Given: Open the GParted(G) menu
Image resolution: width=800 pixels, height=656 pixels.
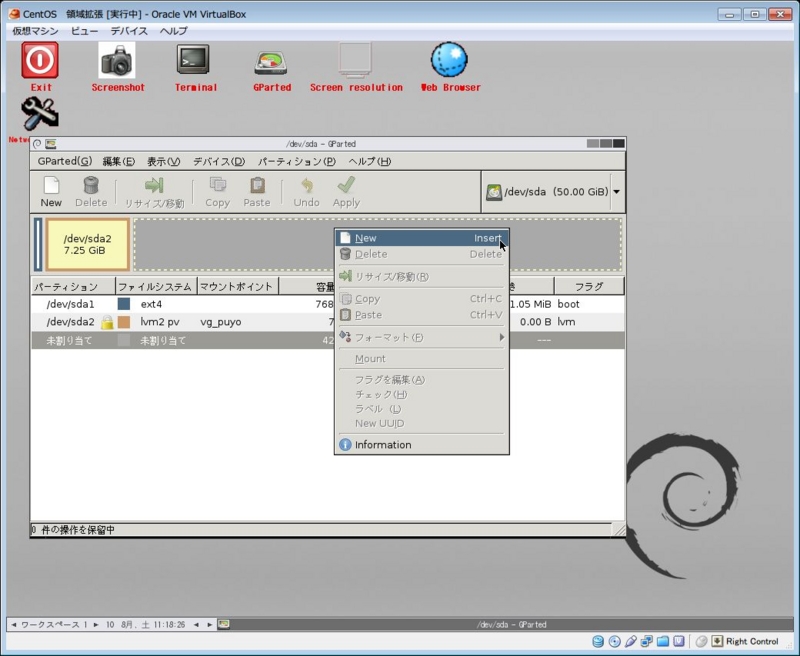Looking at the screenshot, I should pos(64,161).
